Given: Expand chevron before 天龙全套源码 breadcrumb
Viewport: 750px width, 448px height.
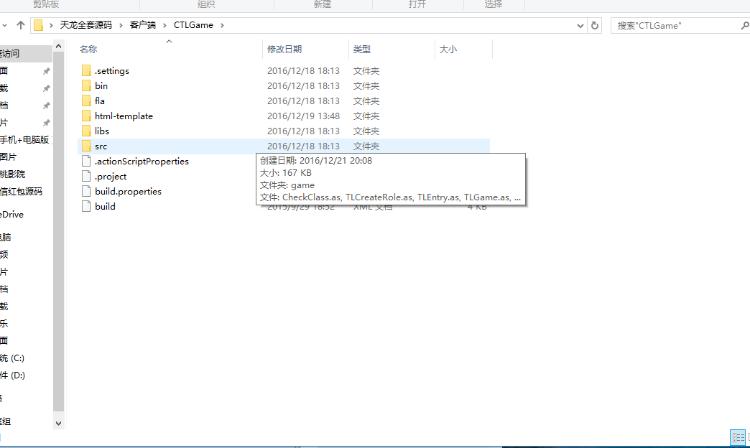Looking at the screenshot, I should coord(51,25).
